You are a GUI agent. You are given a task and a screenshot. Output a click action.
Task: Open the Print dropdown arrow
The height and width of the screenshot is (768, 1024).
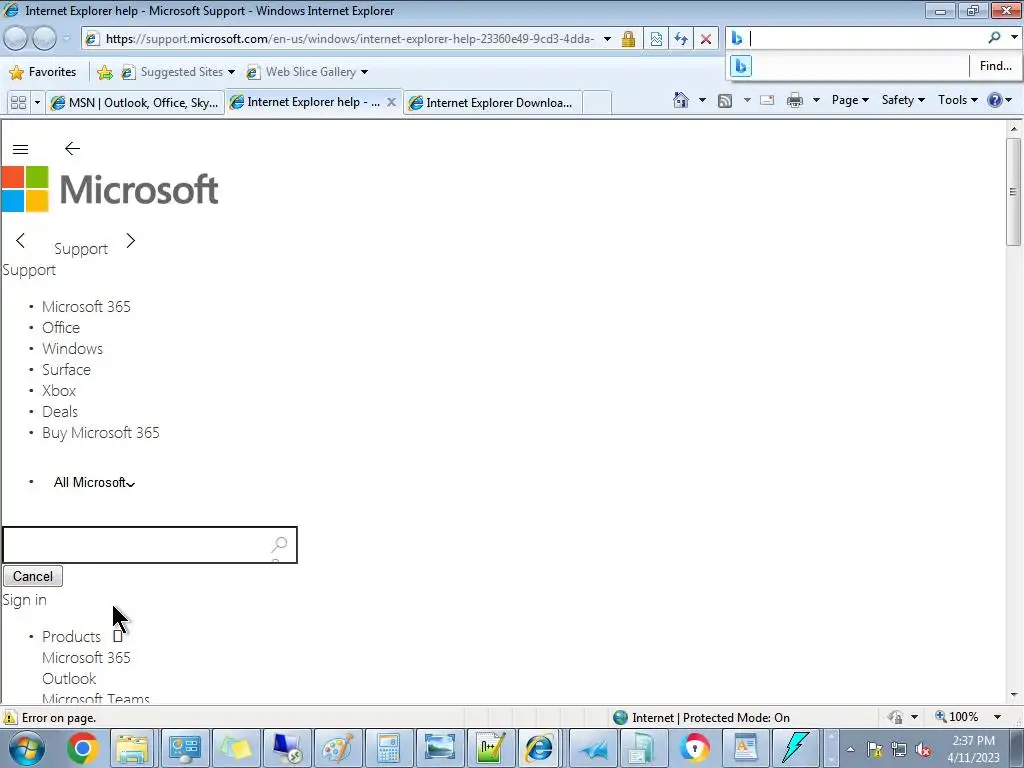click(816, 100)
